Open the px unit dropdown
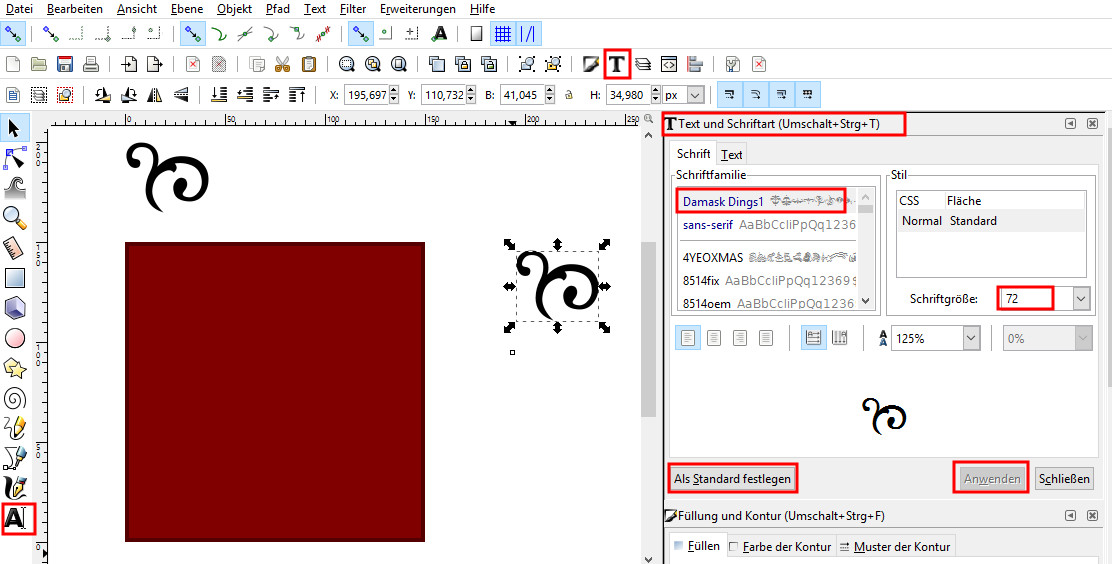This screenshot has height=564, width=1112. (x=696, y=94)
